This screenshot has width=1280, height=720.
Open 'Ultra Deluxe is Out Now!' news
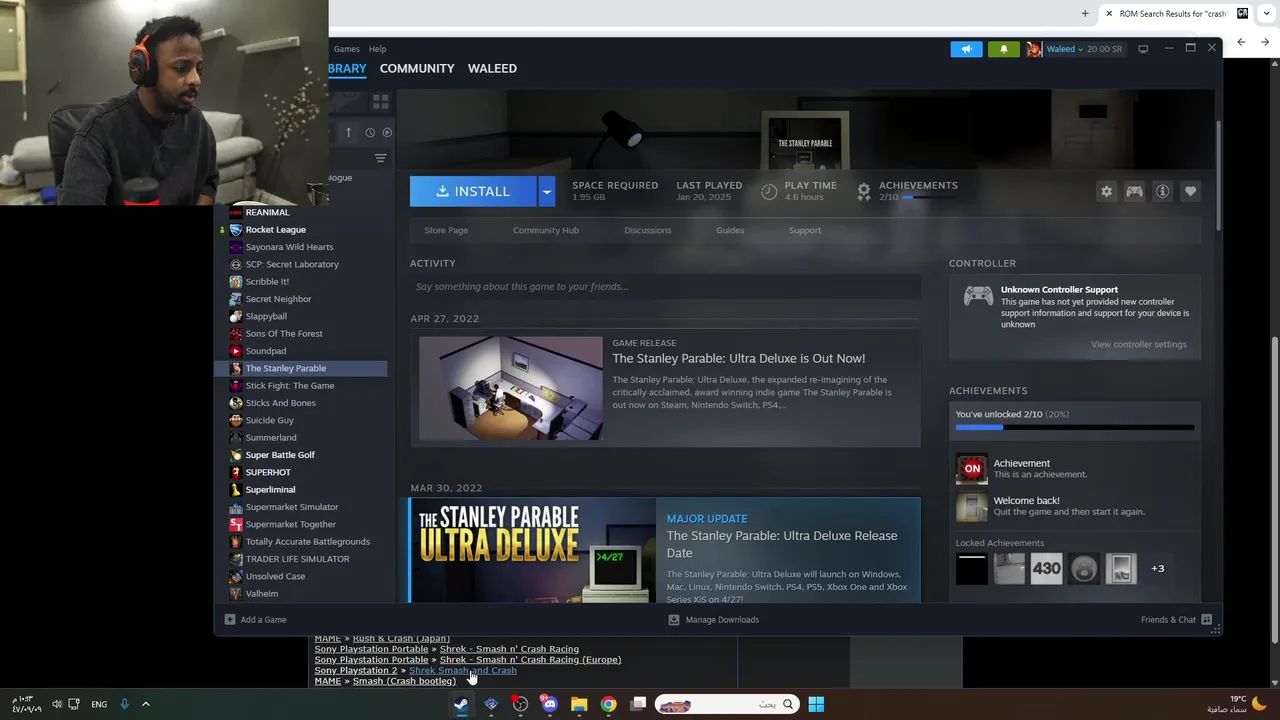pos(739,358)
